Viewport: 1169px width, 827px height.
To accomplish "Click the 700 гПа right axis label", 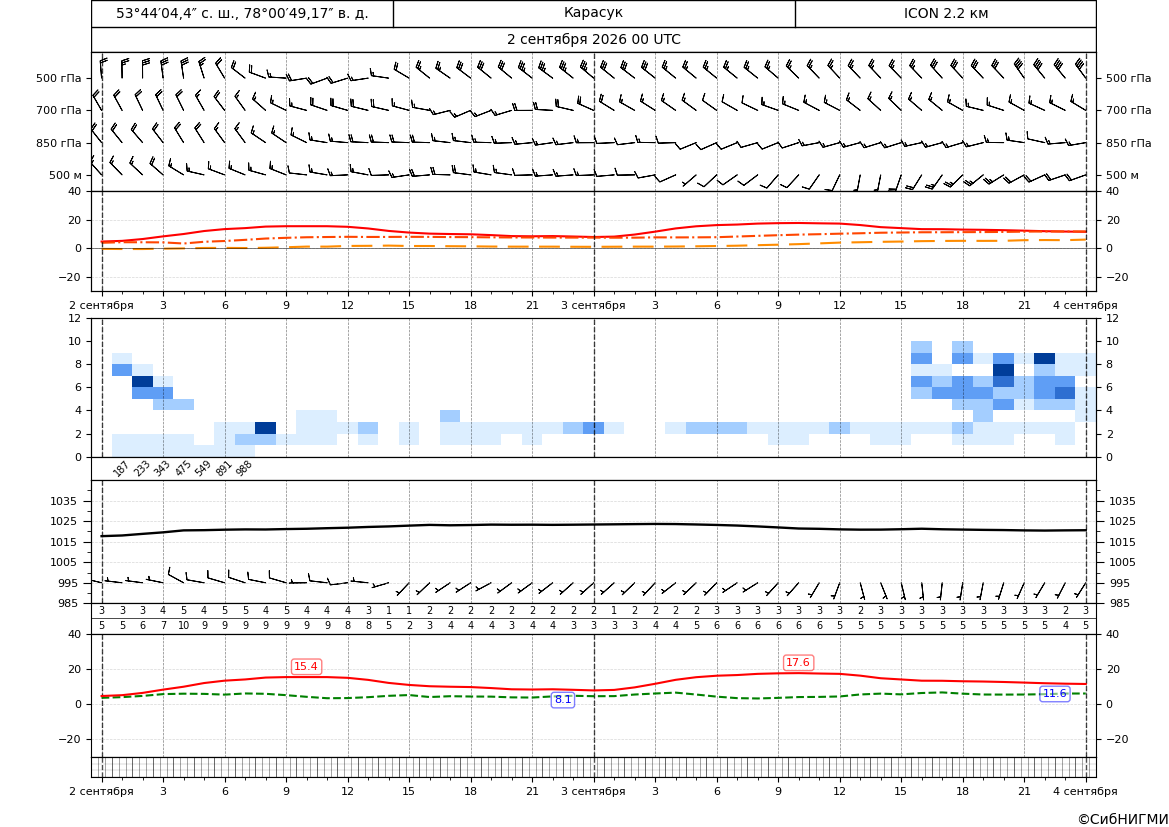I will [x=1128, y=110].
